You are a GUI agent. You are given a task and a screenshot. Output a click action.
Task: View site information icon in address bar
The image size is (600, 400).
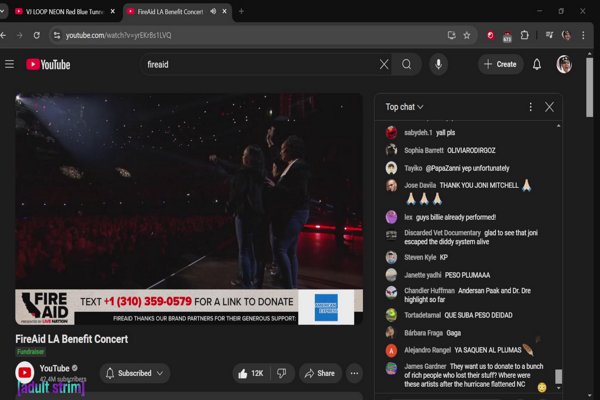click(57, 35)
